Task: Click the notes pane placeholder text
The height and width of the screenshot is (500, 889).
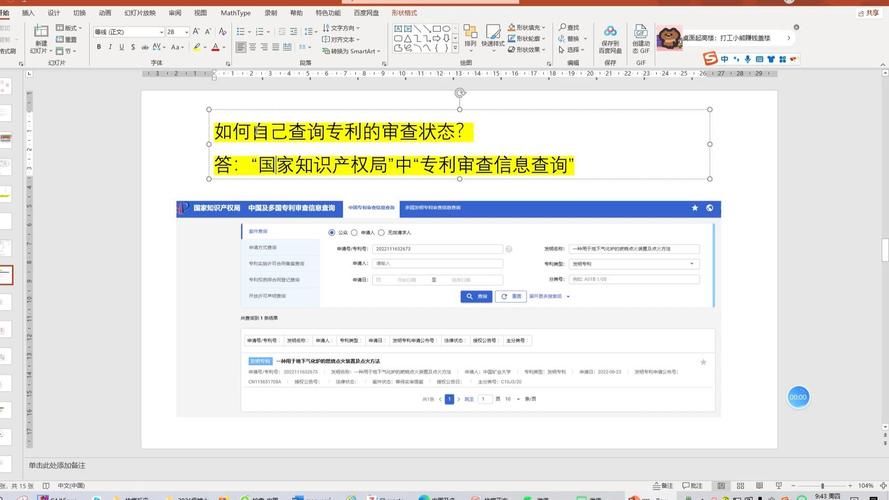Action: pyautogui.click(x=57, y=465)
